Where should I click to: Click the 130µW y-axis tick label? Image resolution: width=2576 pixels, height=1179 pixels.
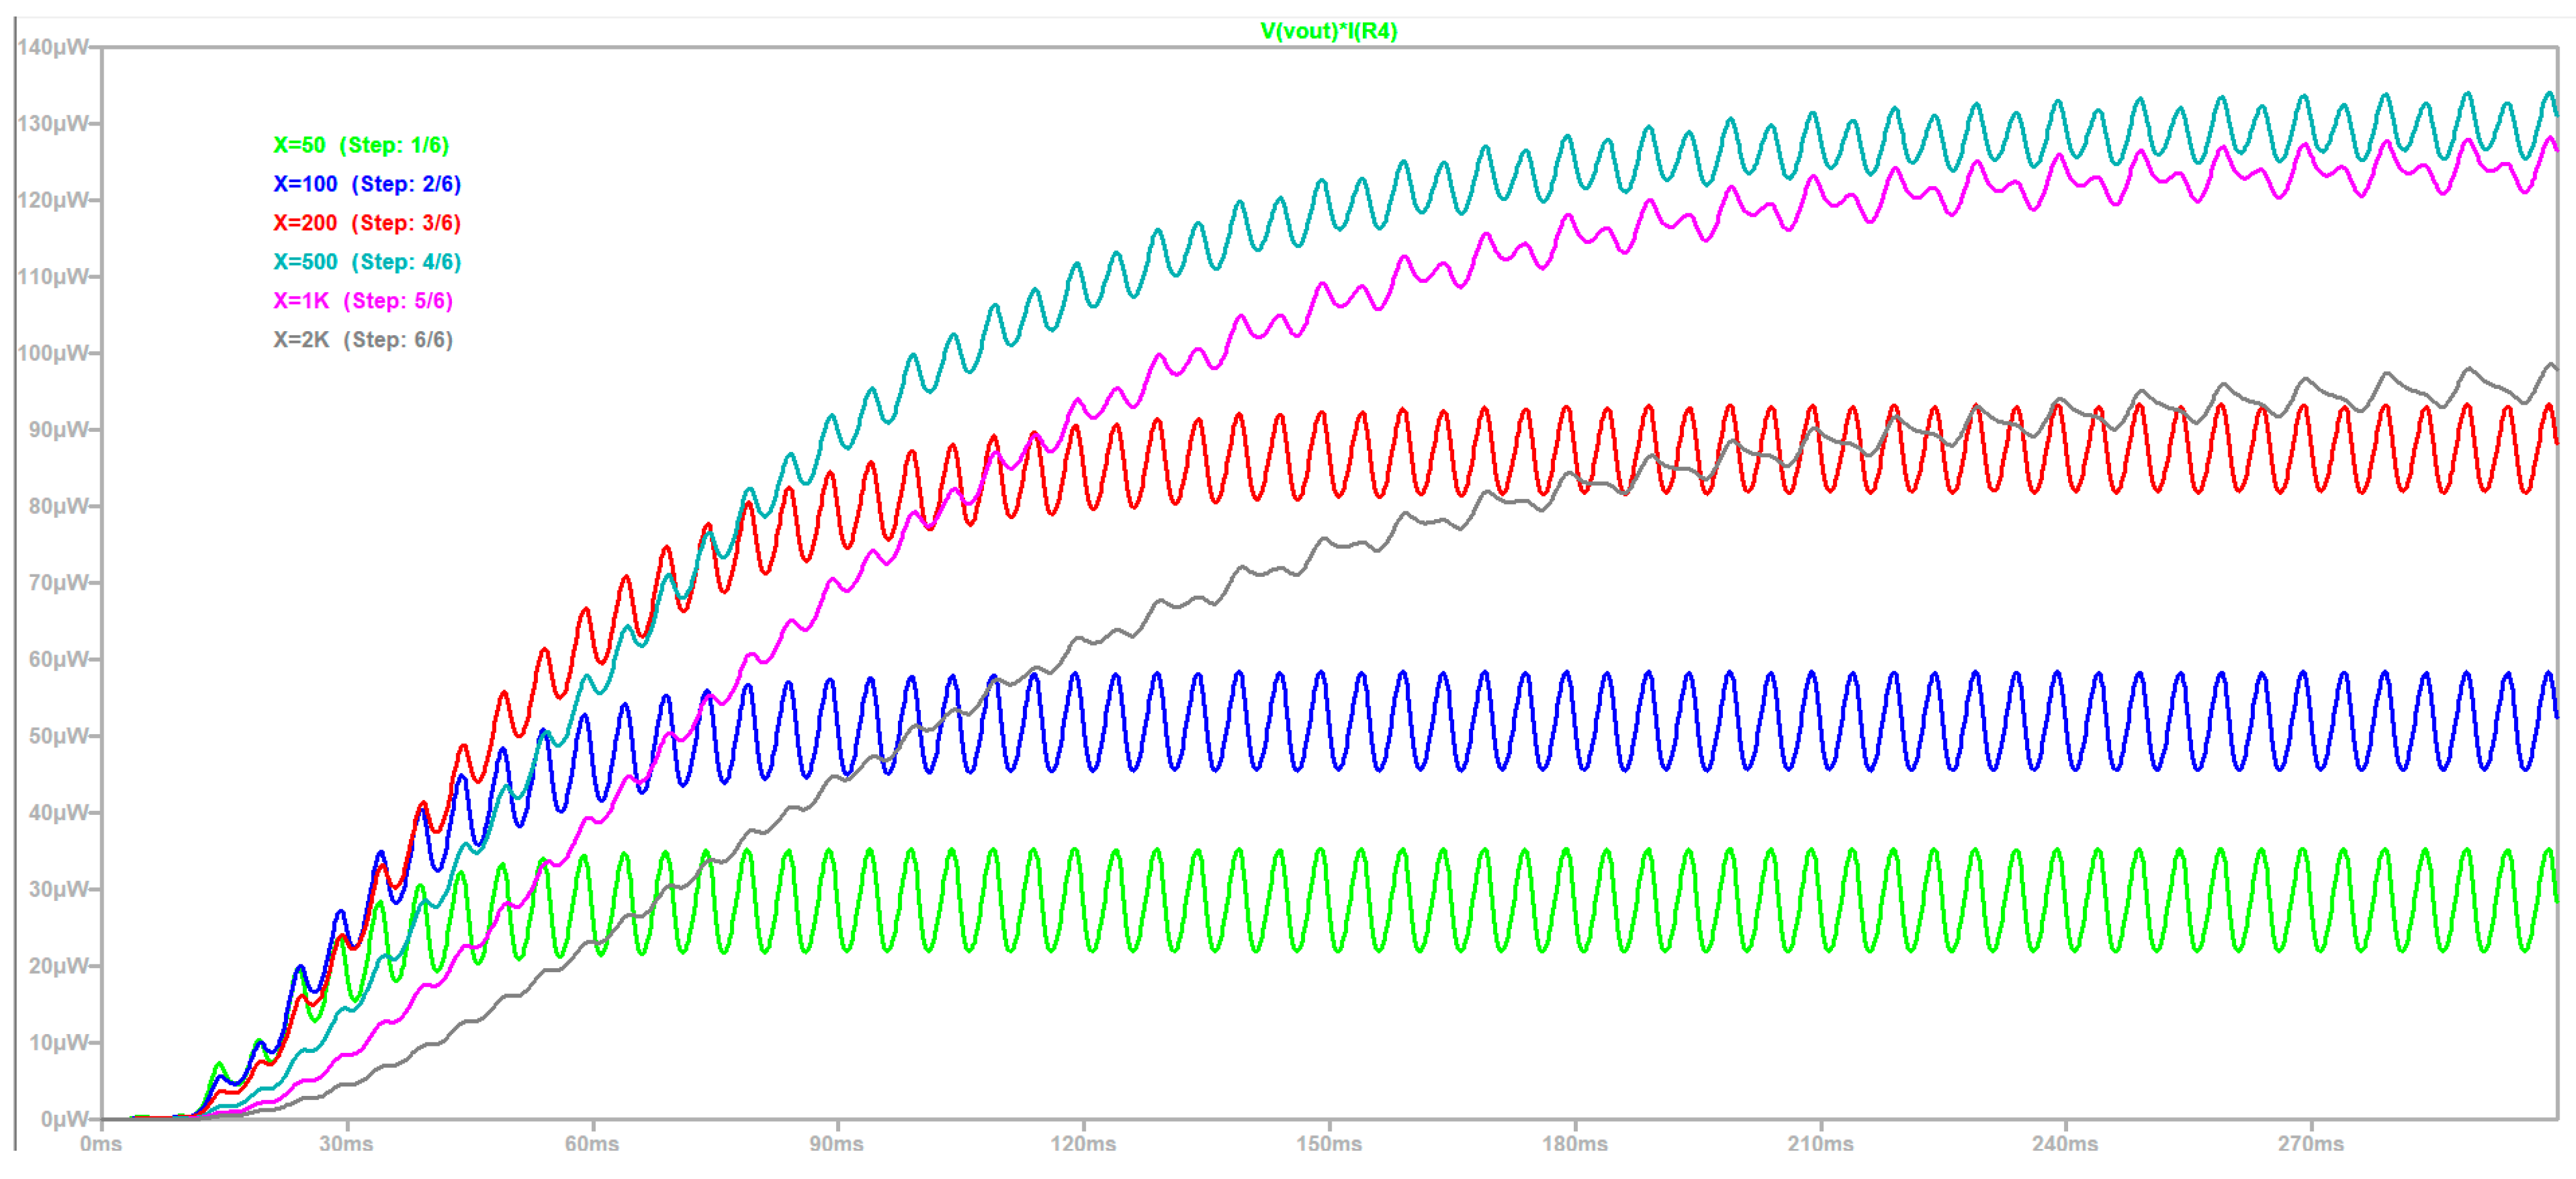pos(52,124)
